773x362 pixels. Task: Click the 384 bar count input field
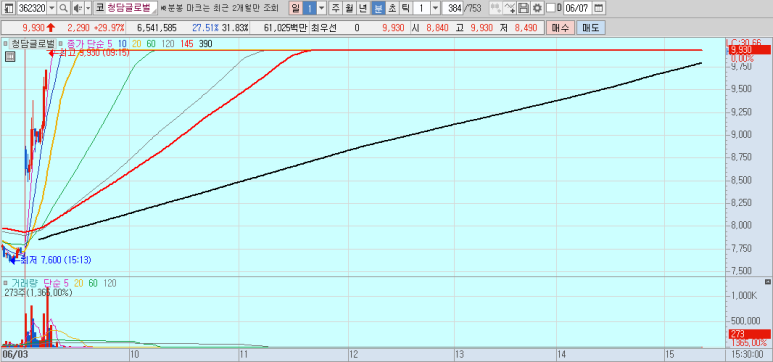point(452,8)
